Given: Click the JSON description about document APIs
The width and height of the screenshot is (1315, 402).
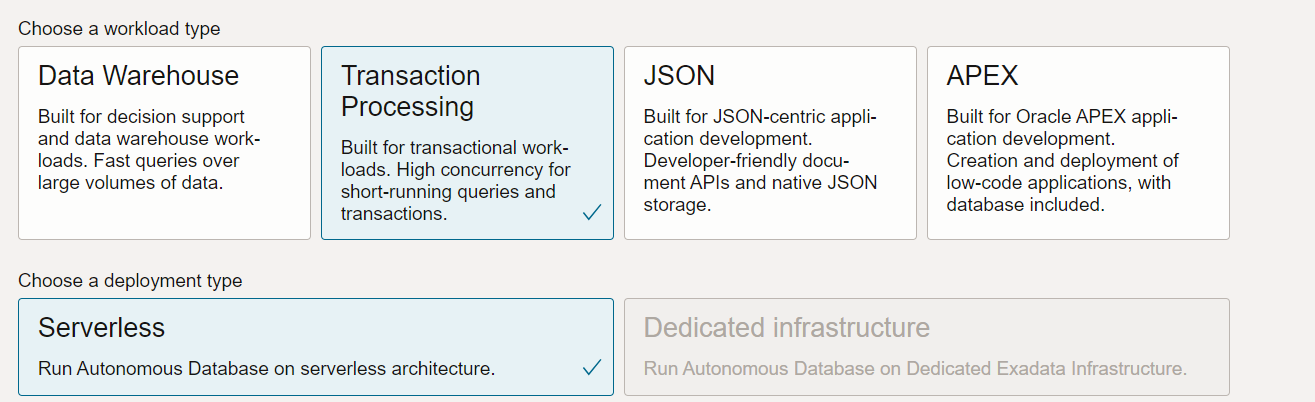Looking at the screenshot, I should coord(760,171).
